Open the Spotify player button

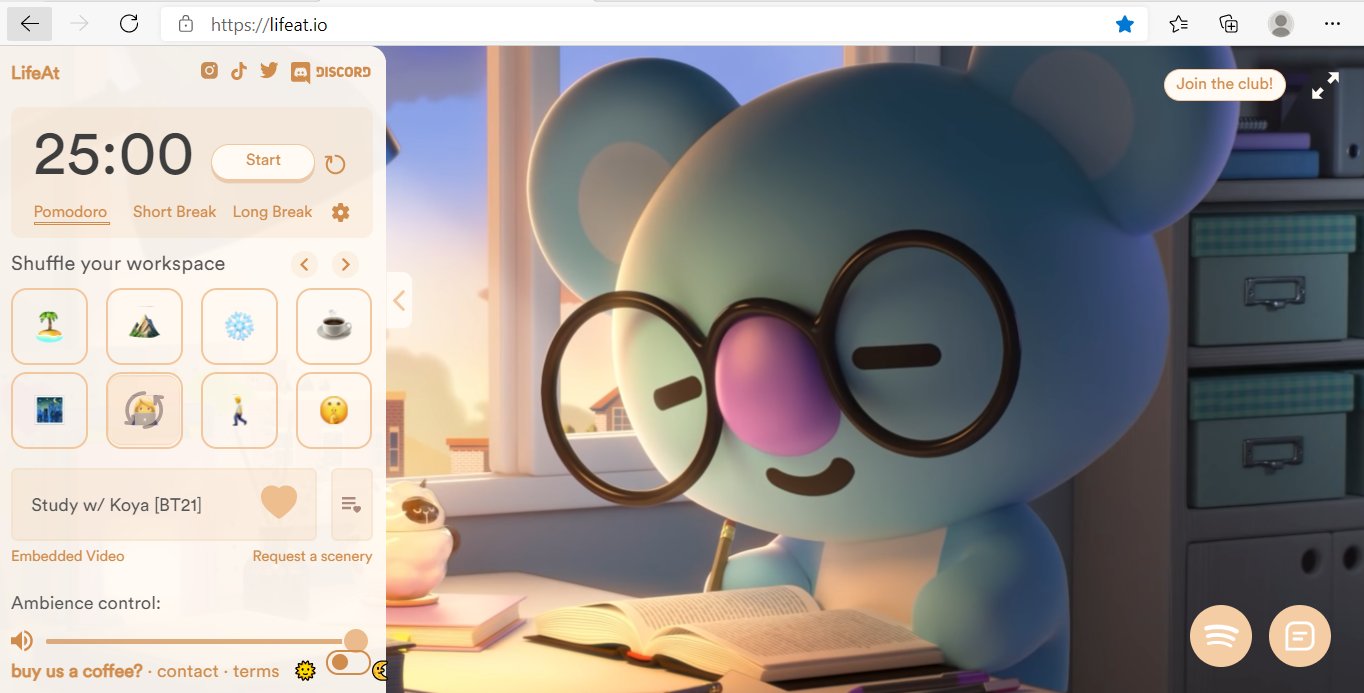coord(1222,637)
